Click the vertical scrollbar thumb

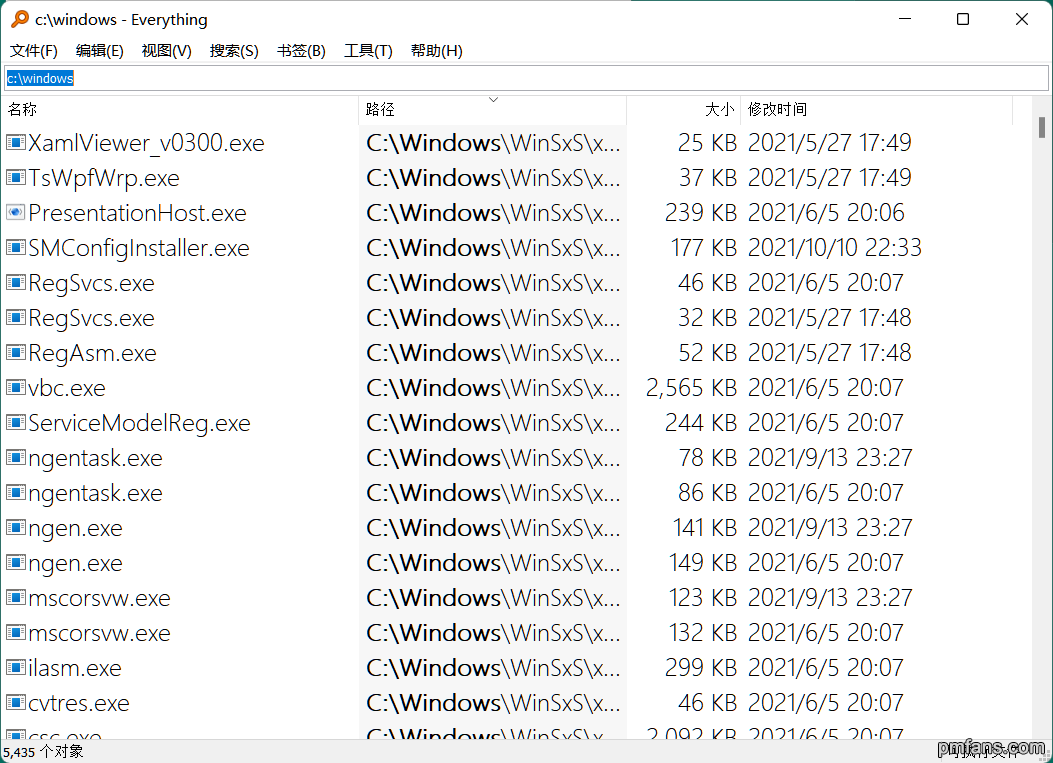(1042, 127)
